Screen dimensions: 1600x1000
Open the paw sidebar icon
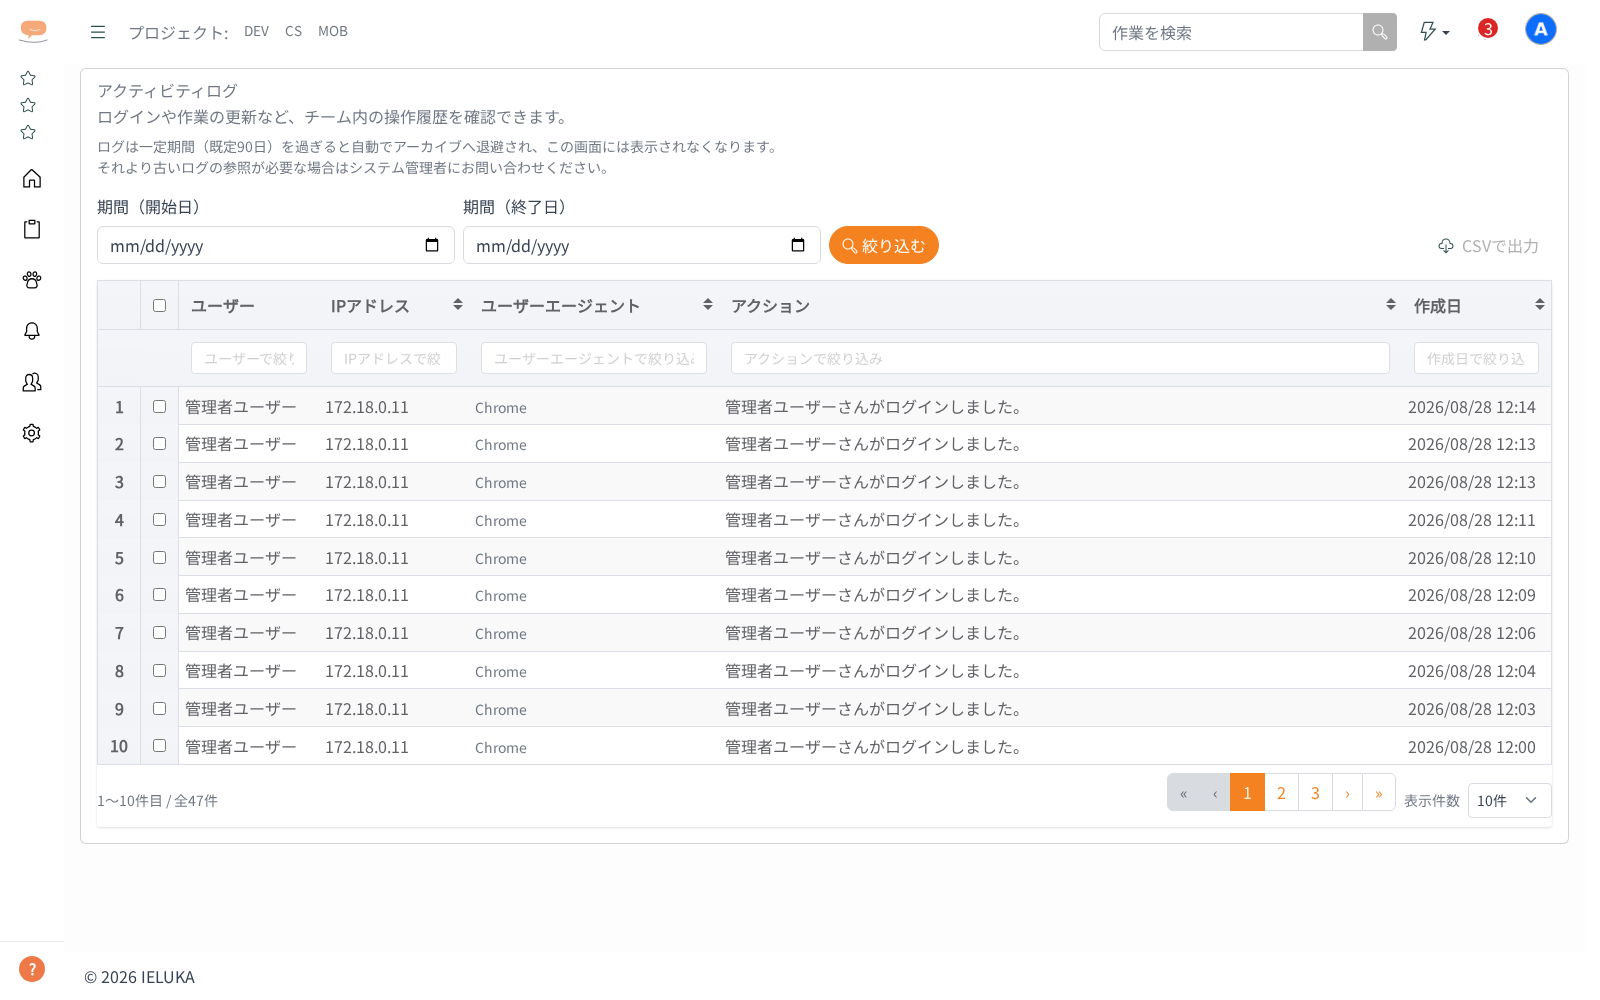(x=32, y=280)
